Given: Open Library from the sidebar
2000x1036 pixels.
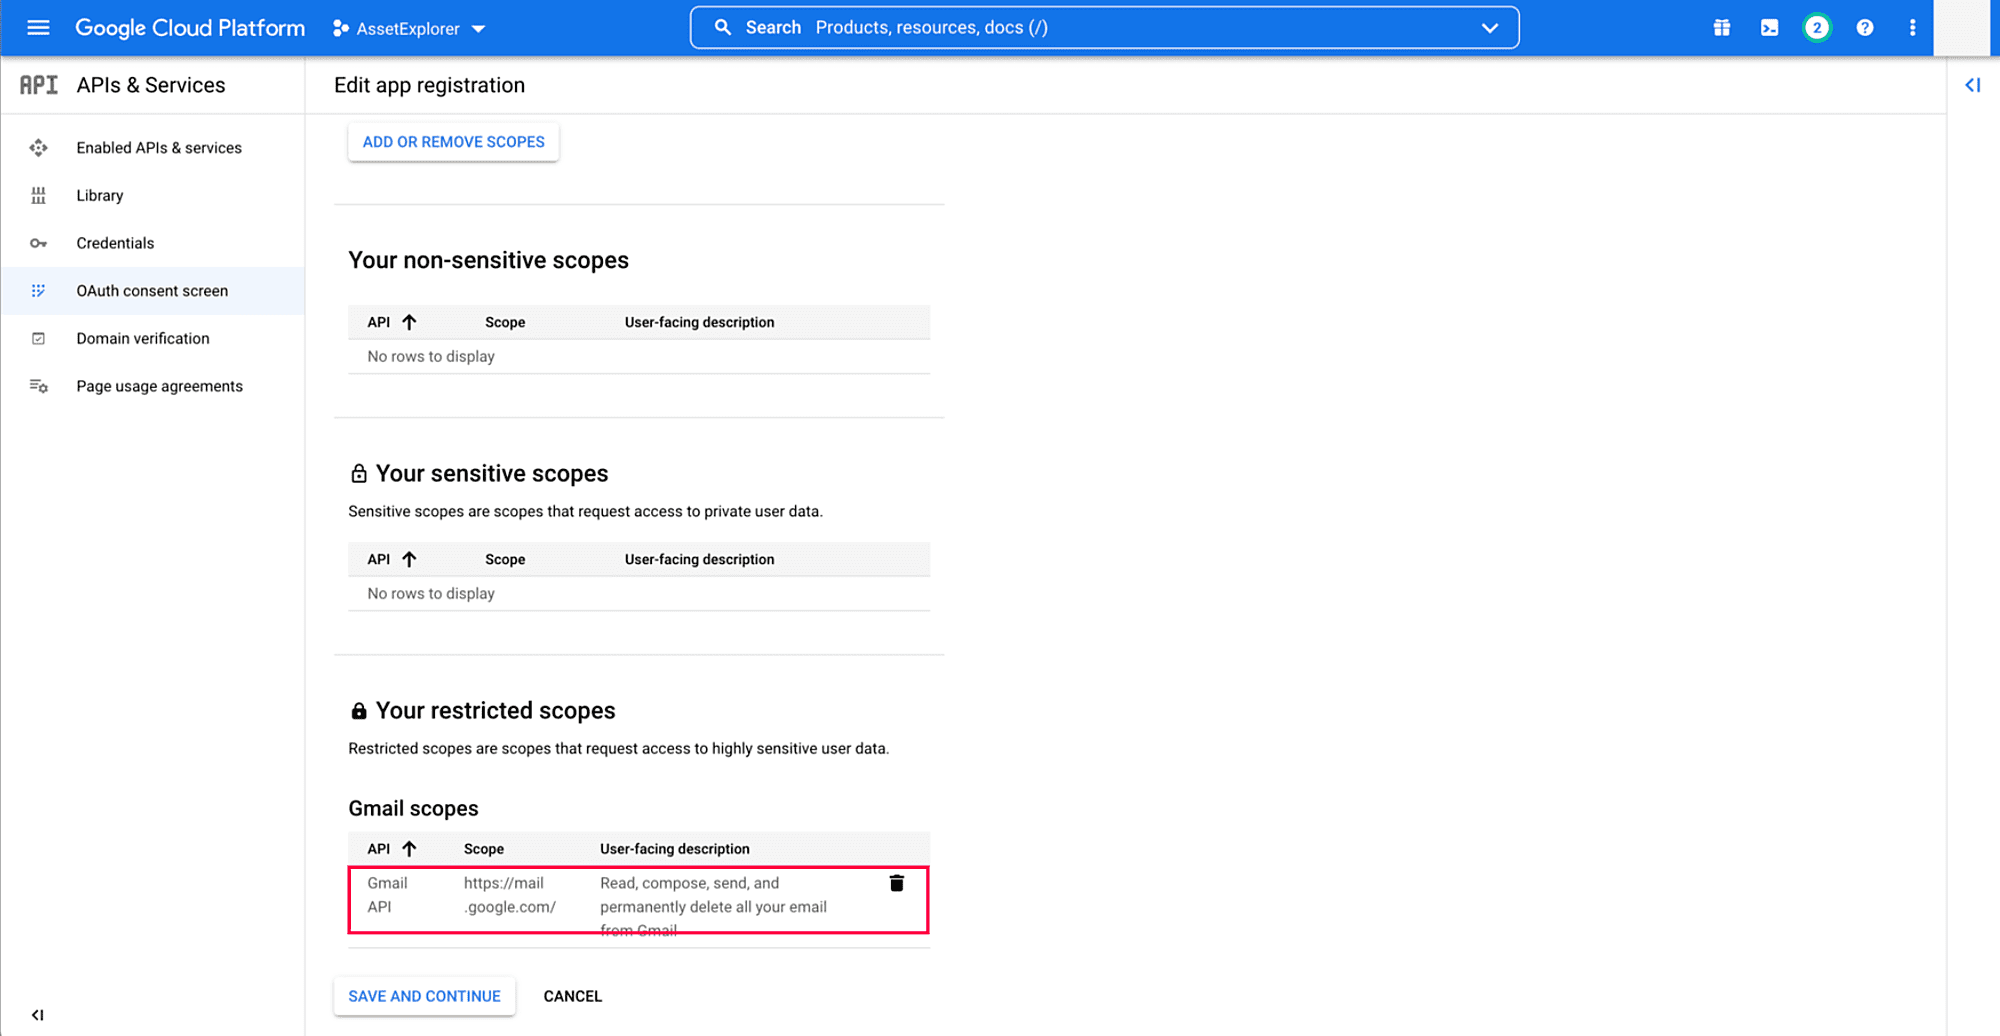Looking at the screenshot, I should click(x=100, y=195).
